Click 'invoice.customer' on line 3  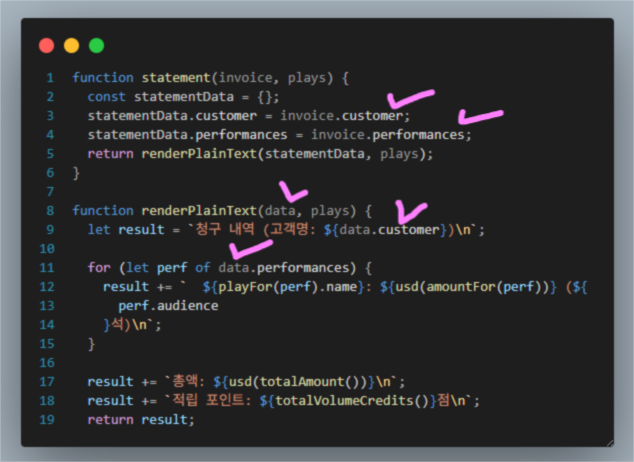click(x=342, y=116)
